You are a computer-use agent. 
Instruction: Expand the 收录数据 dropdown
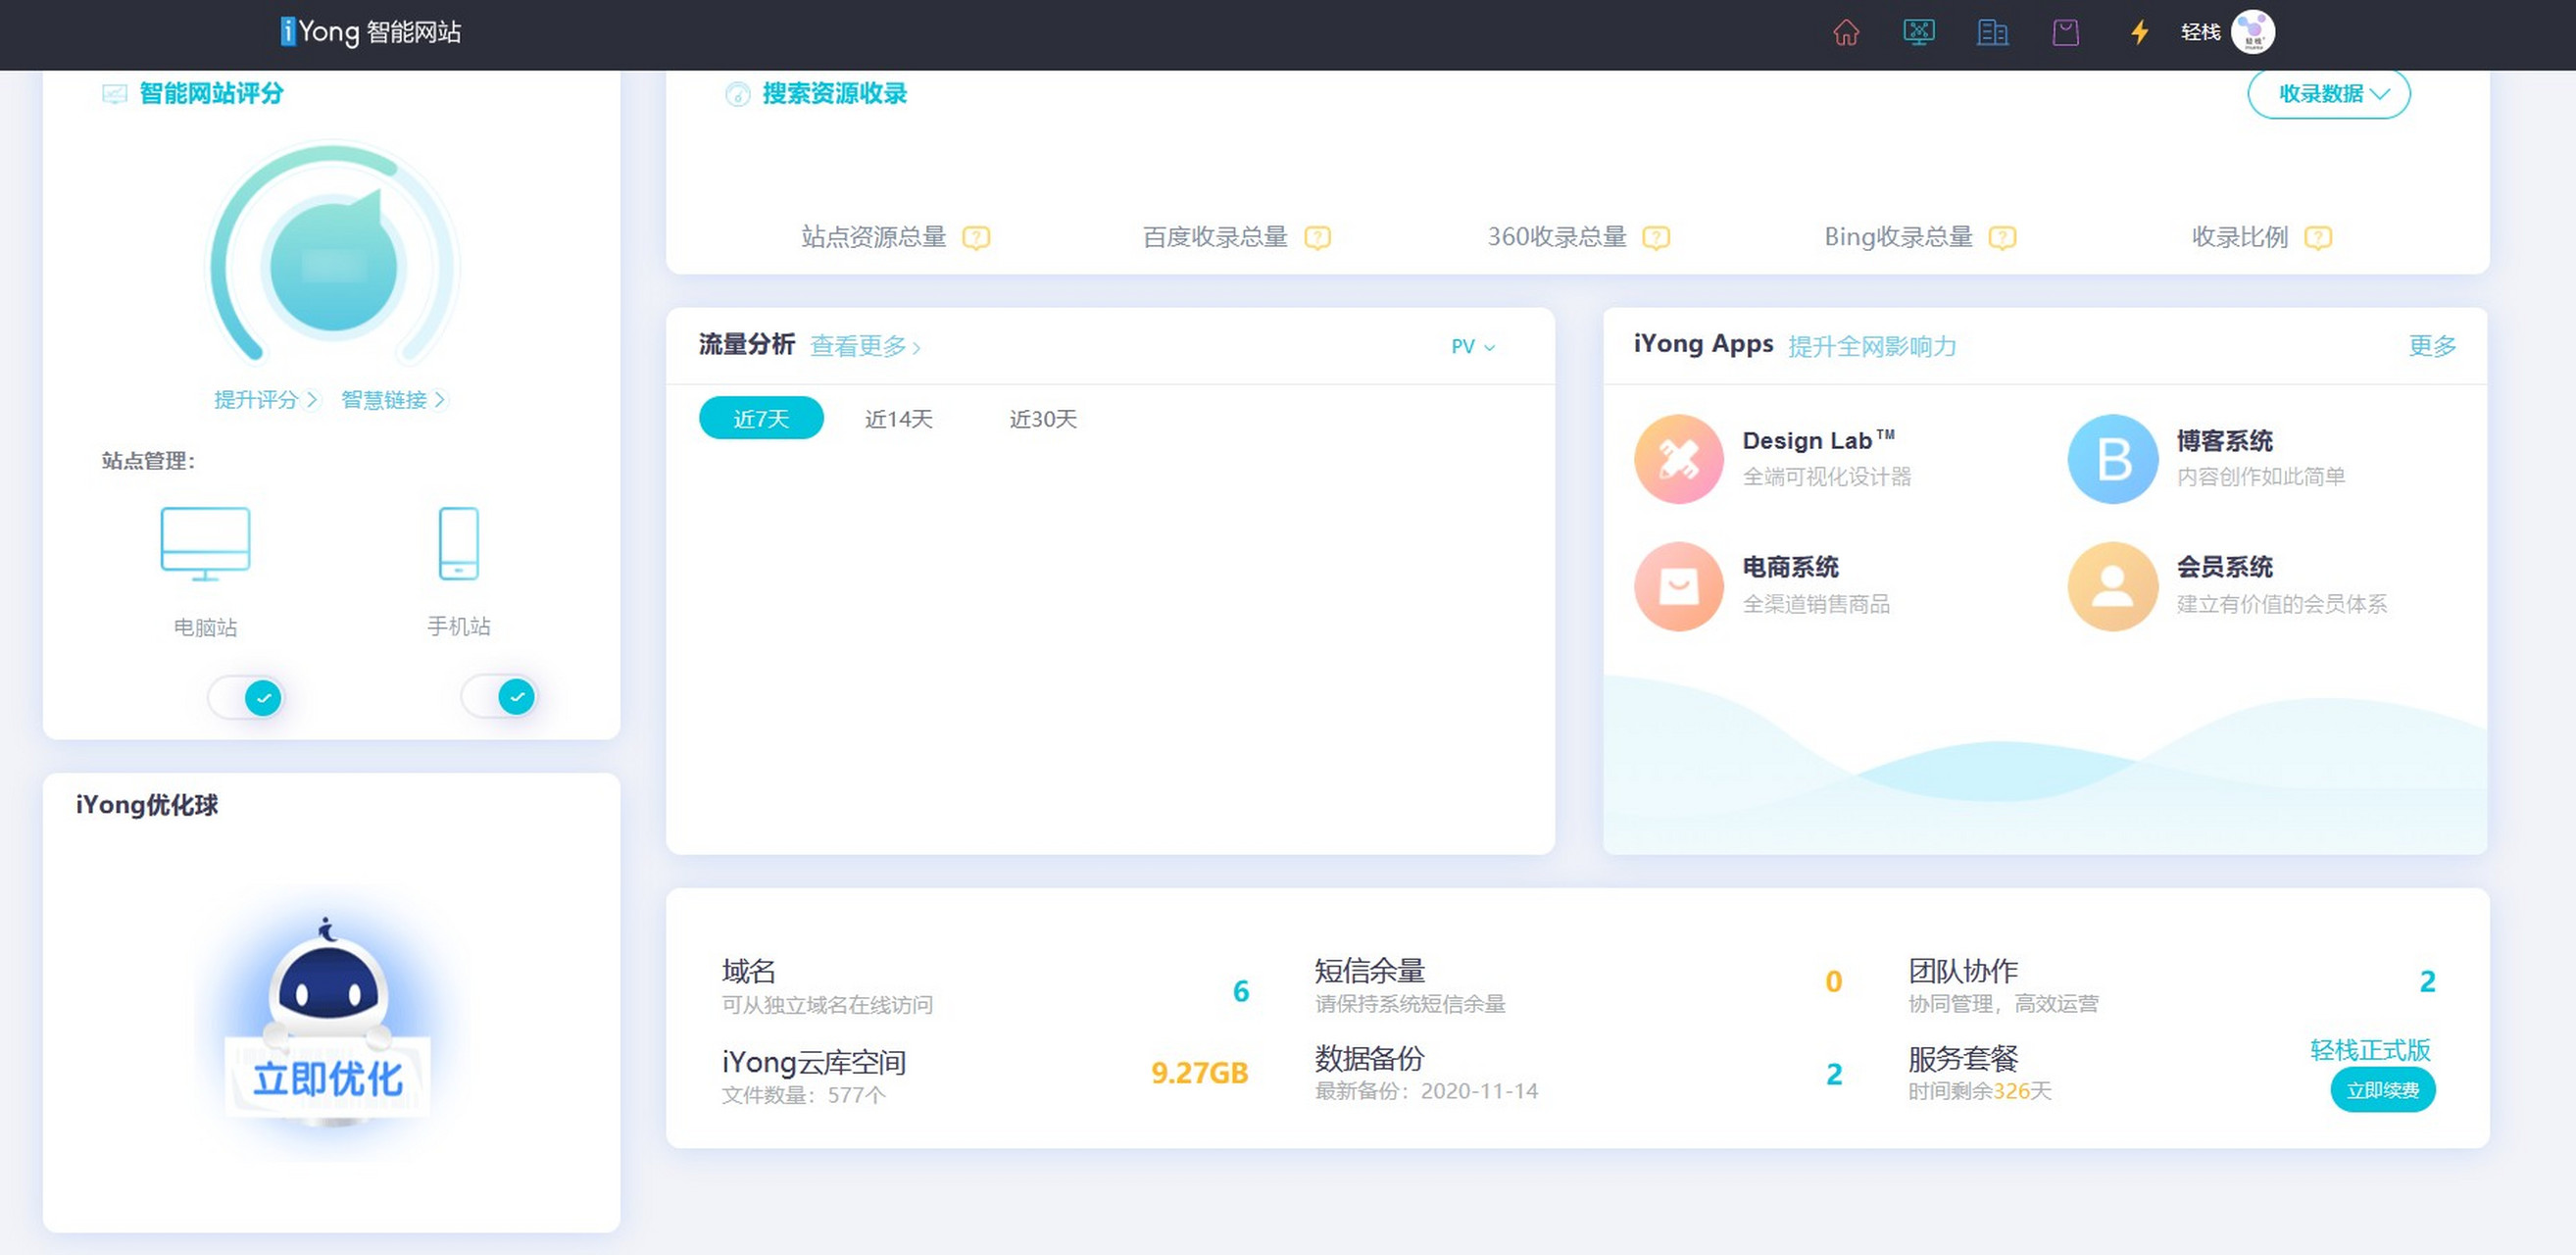tap(2329, 94)
